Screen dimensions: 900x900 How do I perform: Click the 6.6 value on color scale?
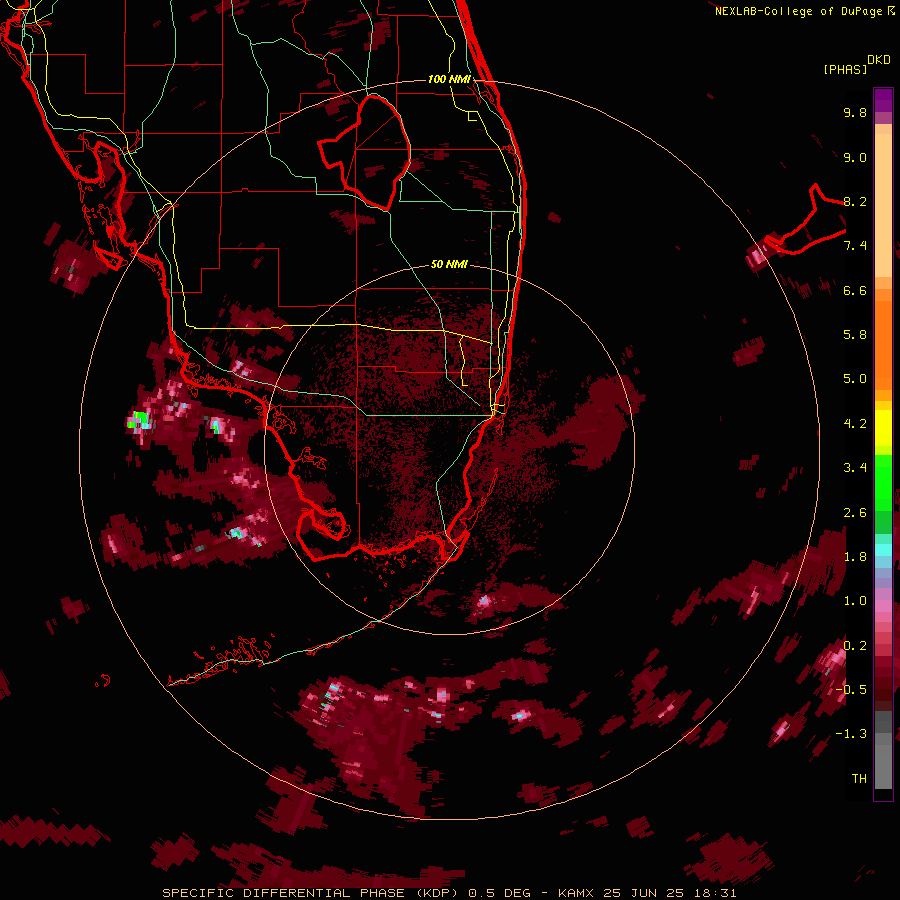(x=855, y=290)
